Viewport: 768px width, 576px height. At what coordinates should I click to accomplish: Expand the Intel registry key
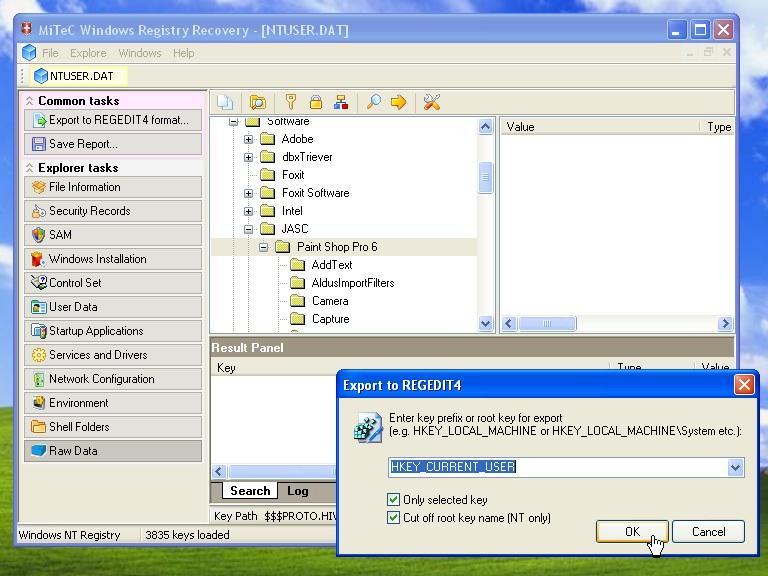click(x=248, y=212)
